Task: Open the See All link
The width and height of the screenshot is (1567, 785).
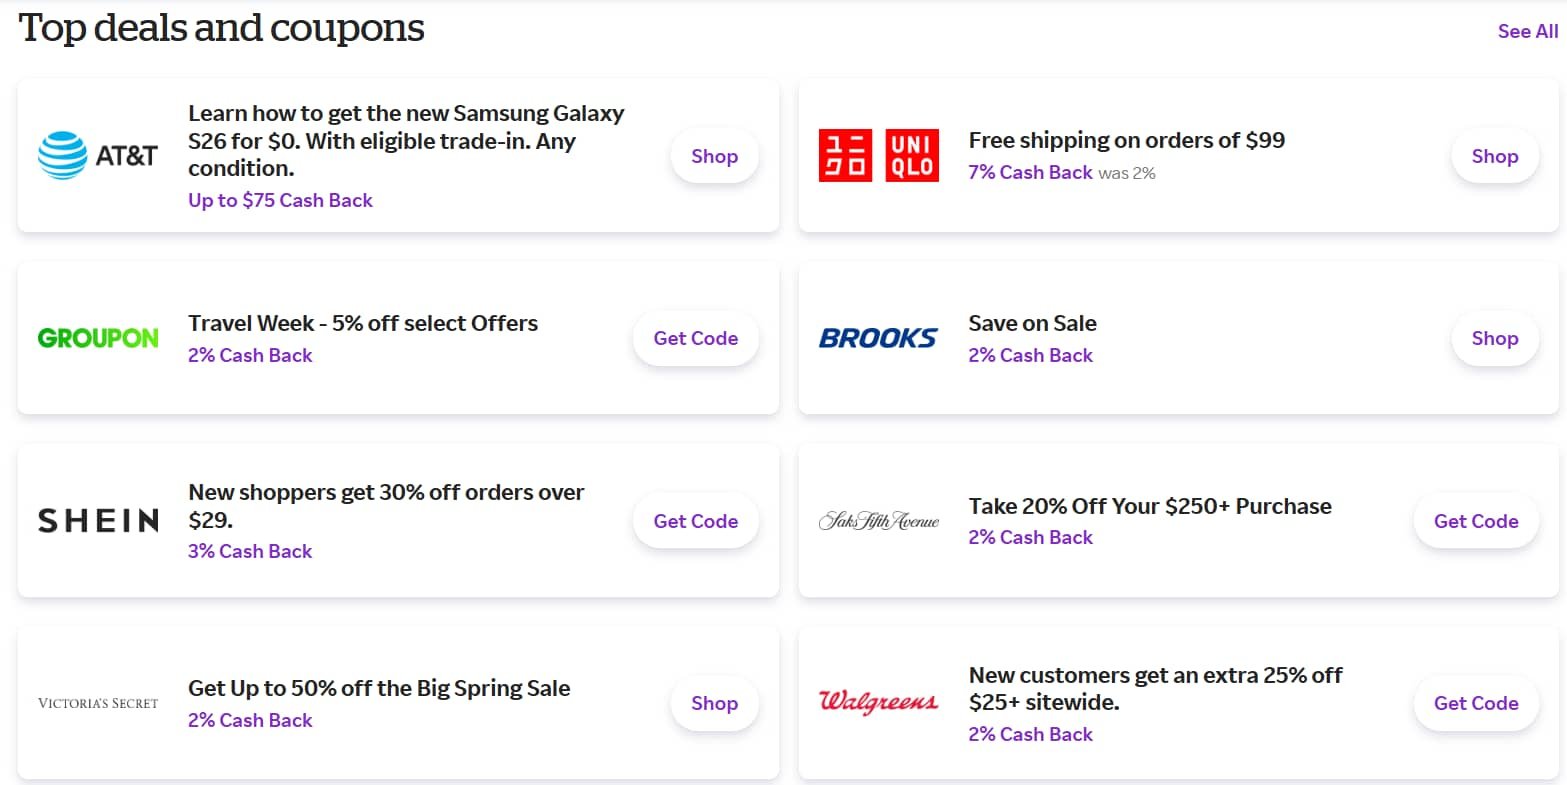Action: pyautogui.click(x=1526, y=31)
